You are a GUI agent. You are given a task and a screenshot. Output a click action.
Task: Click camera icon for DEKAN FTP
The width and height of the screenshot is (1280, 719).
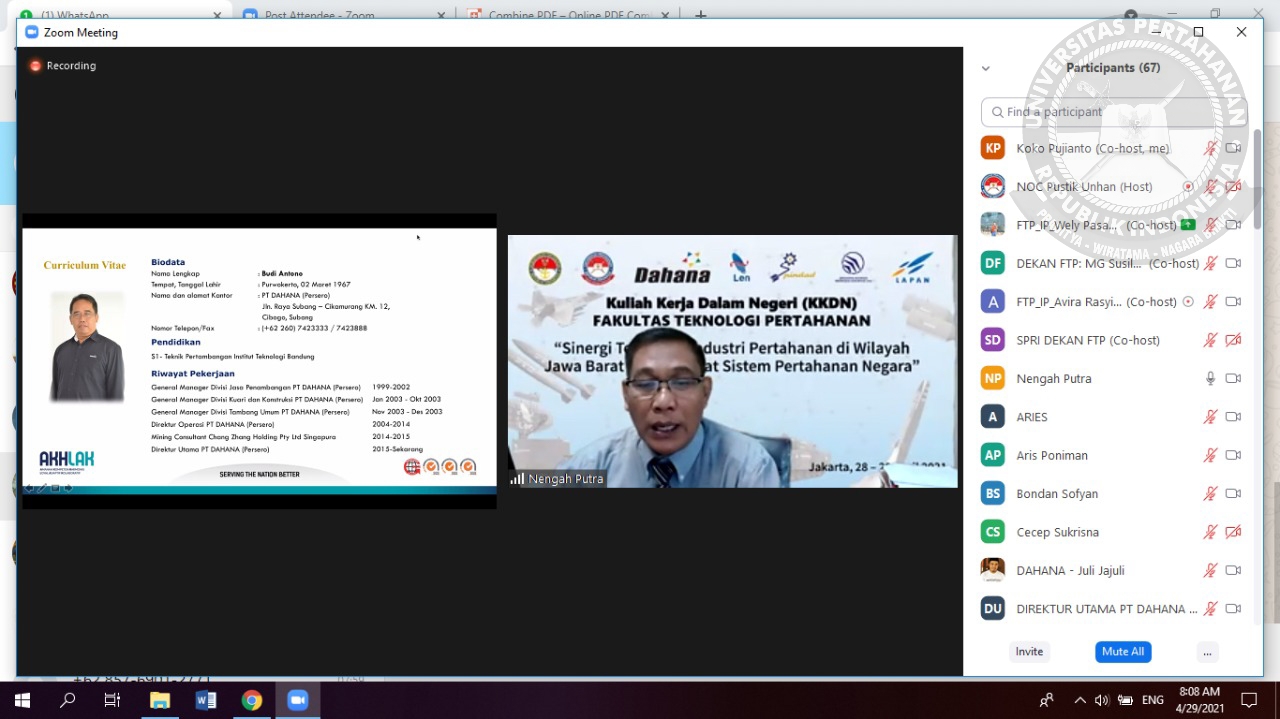[x=1233, y=263]
